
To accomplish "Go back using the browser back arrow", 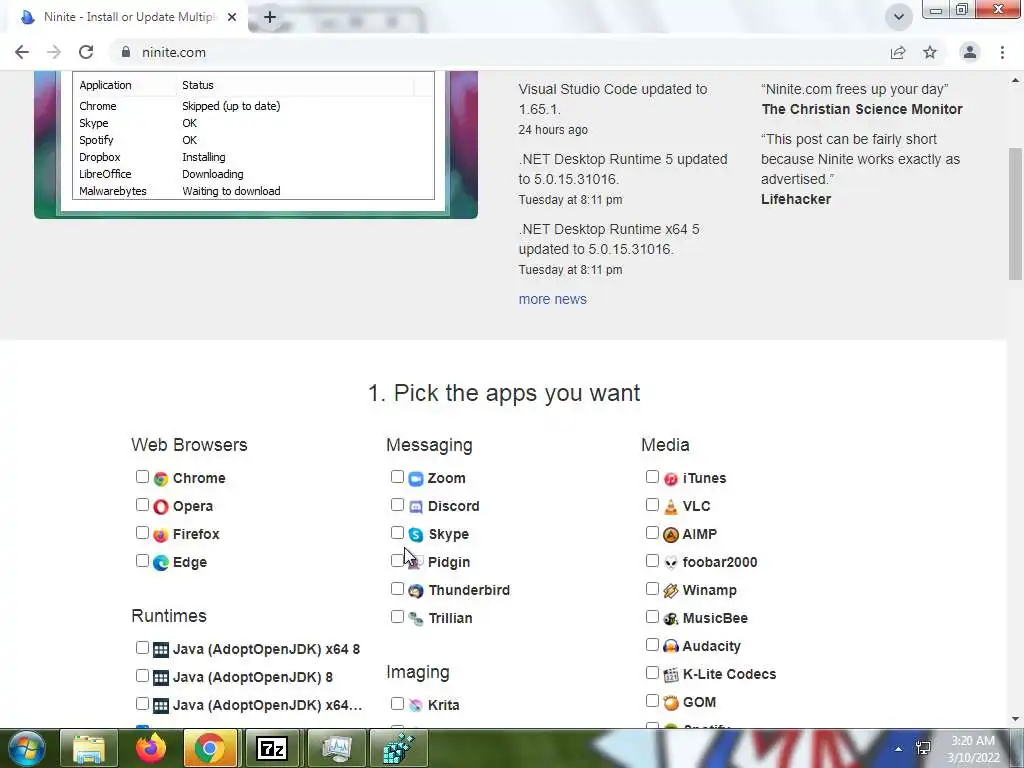I will 22,52.
